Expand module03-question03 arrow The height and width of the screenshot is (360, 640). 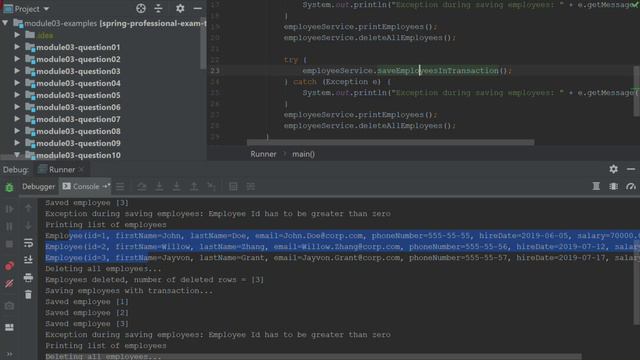click(x=17, y=71)
